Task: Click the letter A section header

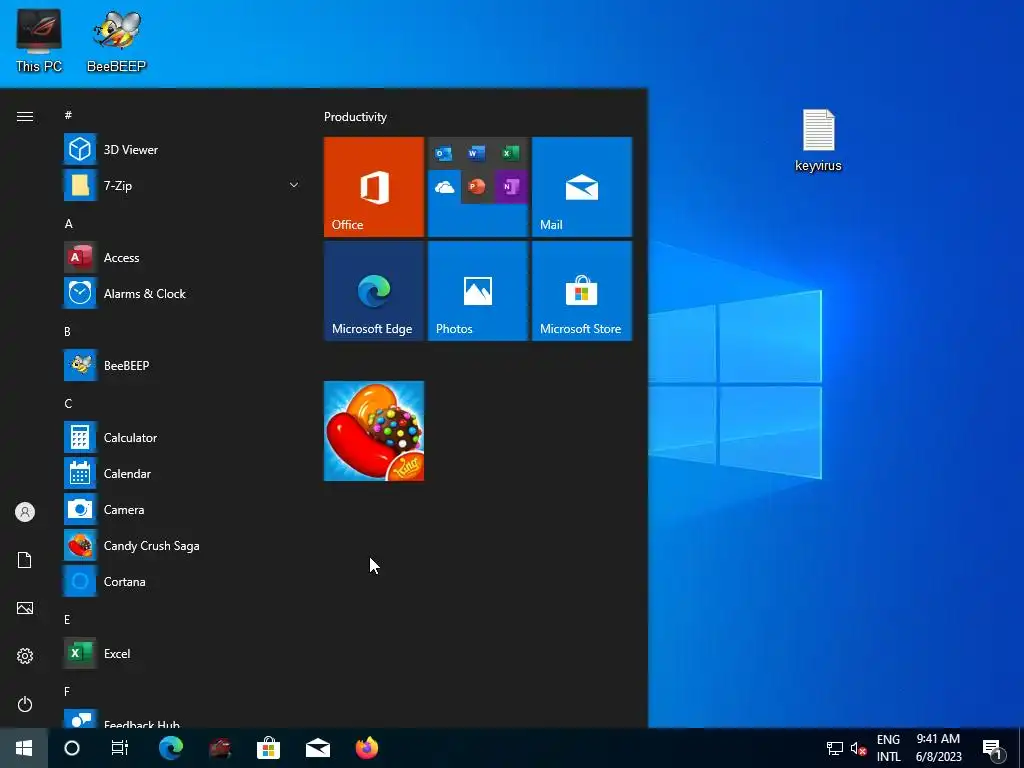Action: point(68,224)
